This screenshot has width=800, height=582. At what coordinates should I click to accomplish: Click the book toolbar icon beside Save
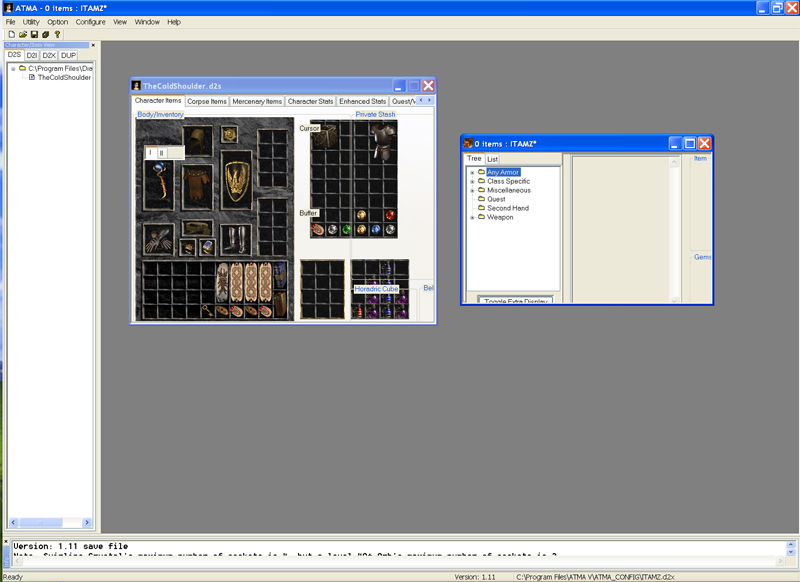click(x=45, y=34)
